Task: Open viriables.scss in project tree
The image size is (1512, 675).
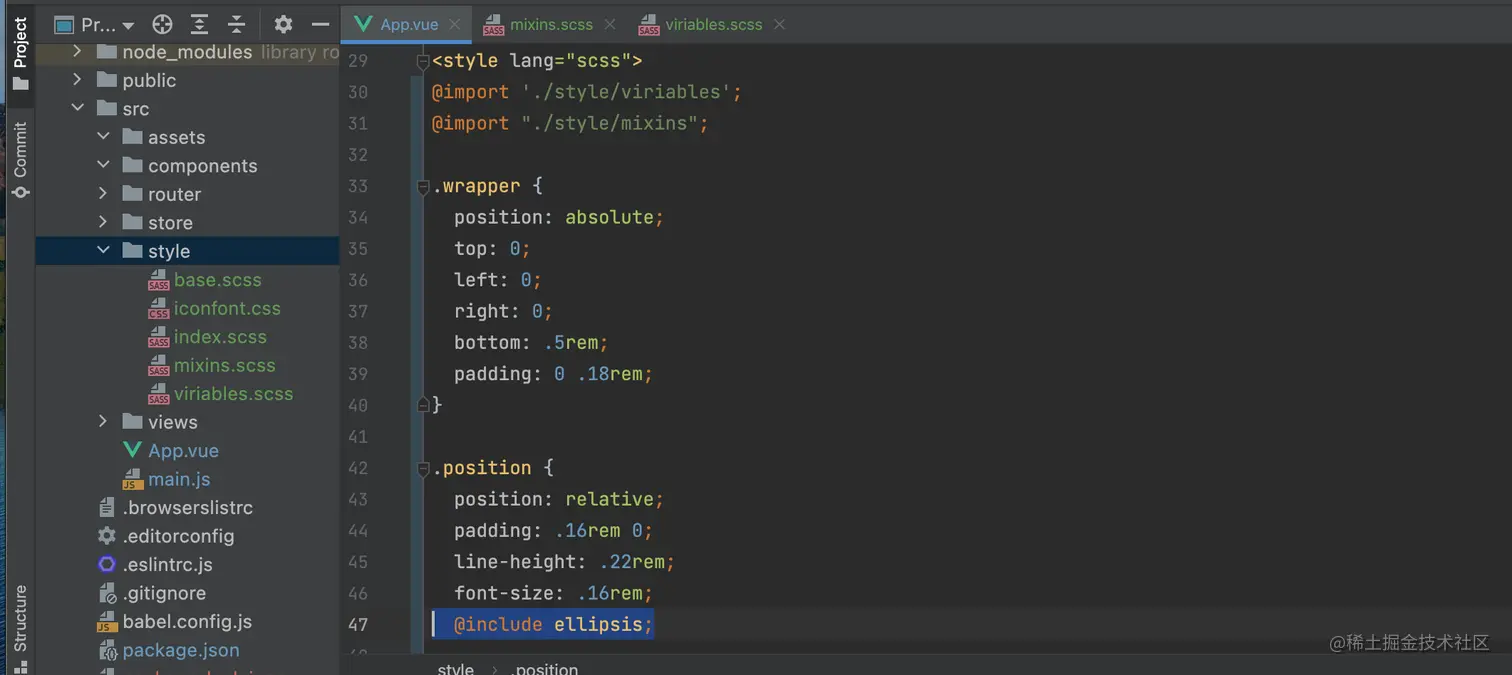Action: click(233, 394)
